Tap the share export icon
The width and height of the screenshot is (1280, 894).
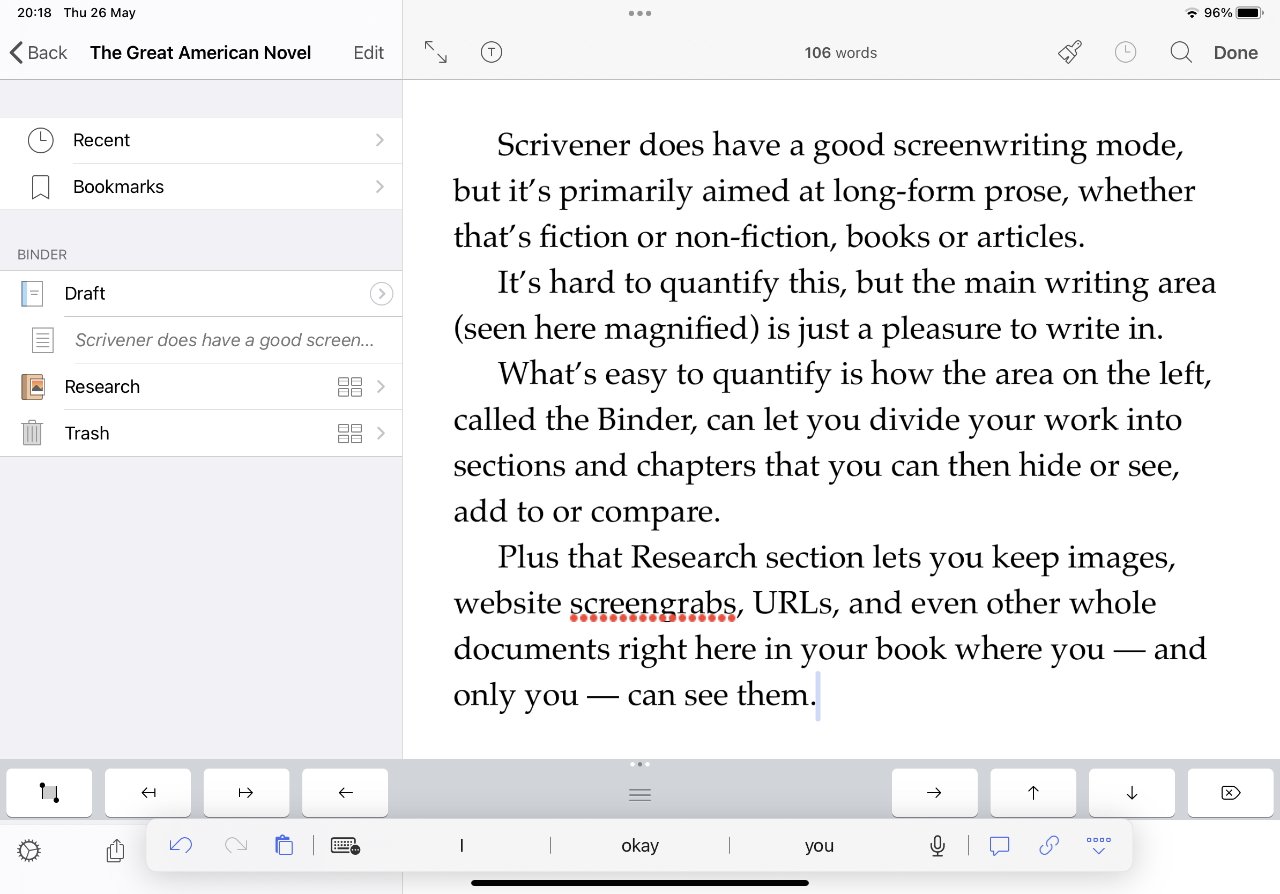click(x=115, y=851)
